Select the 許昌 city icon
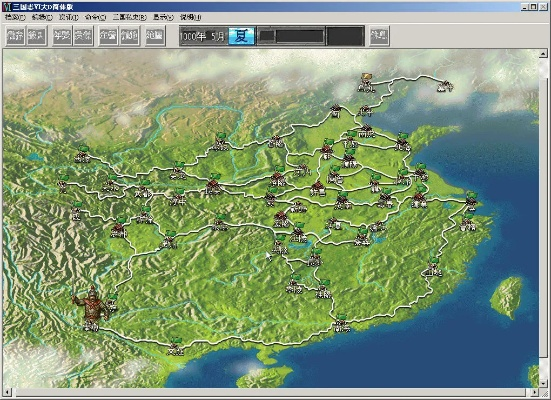 (318, 189)
